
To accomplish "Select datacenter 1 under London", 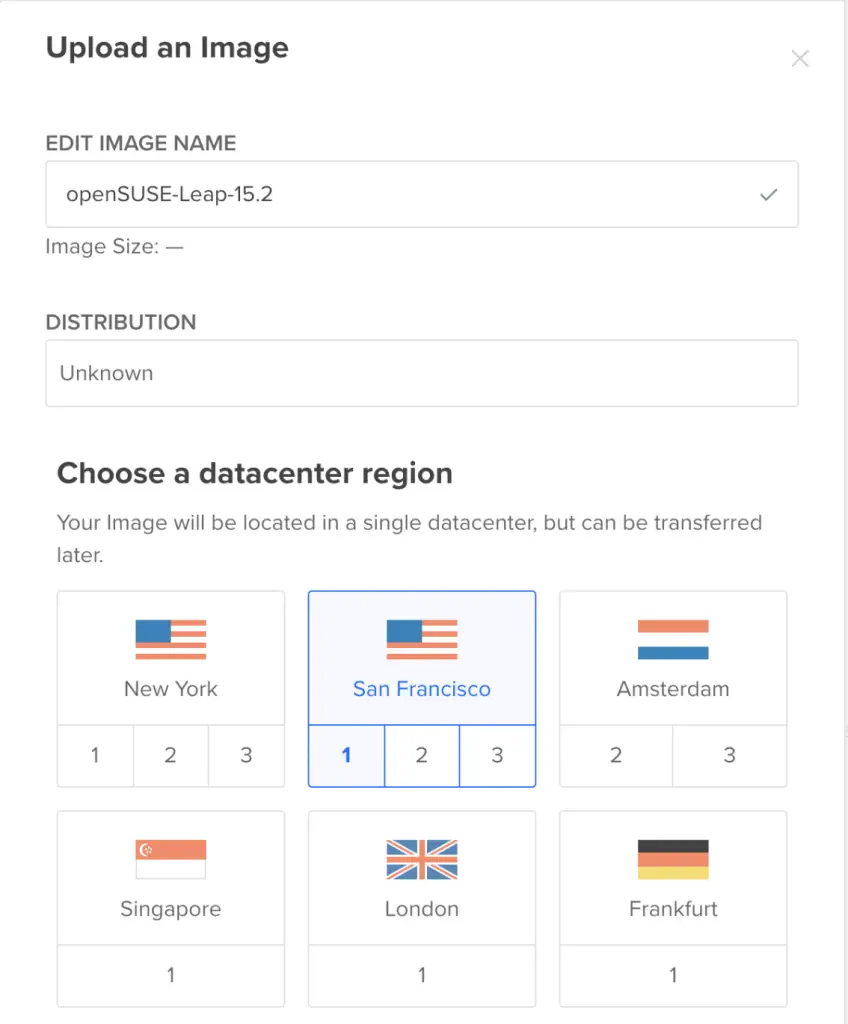I will click(421, 975).
